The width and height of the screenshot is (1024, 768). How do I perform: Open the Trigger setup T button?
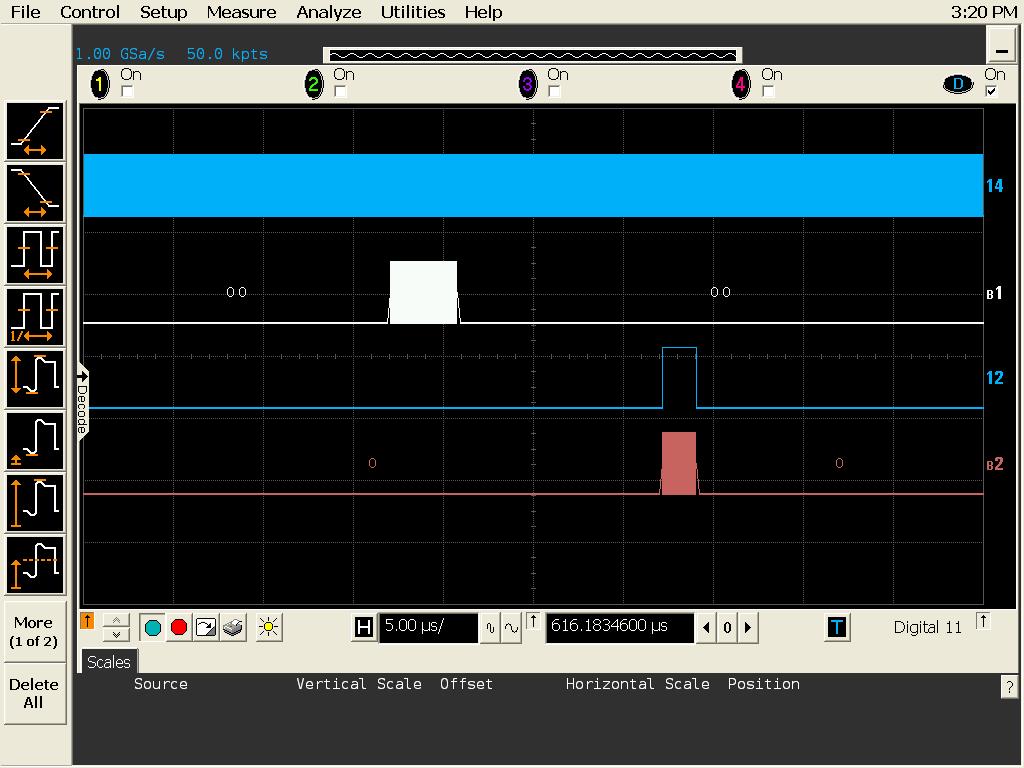tap(837, 628)
